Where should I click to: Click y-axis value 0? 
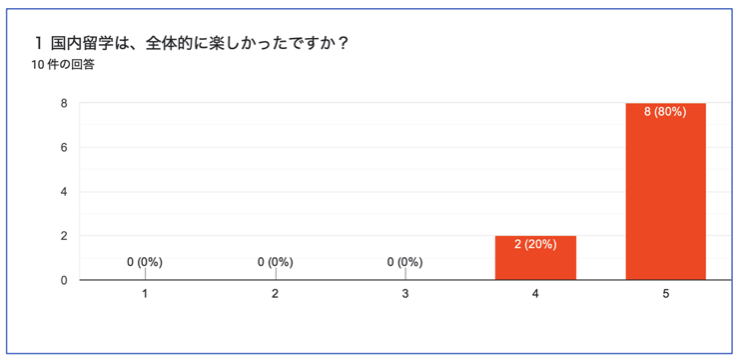tap(63, 280)
